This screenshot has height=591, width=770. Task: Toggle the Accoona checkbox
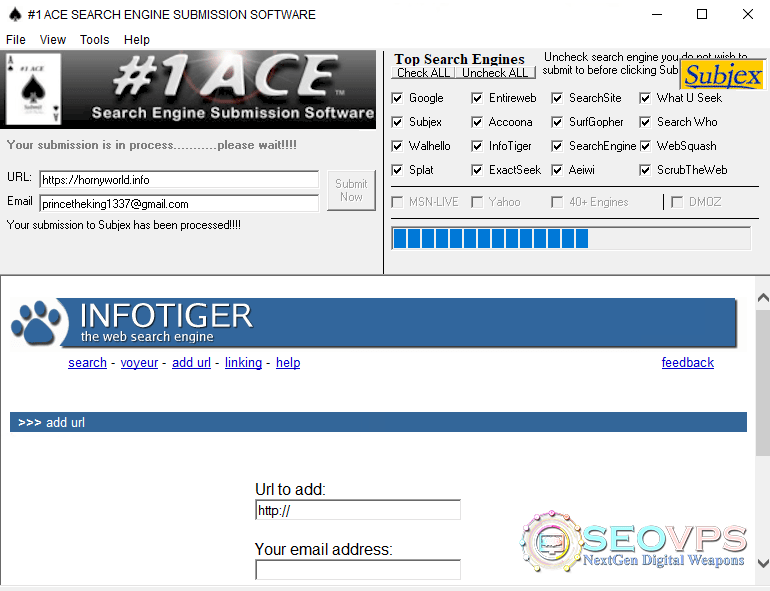[x=477, y=122]
